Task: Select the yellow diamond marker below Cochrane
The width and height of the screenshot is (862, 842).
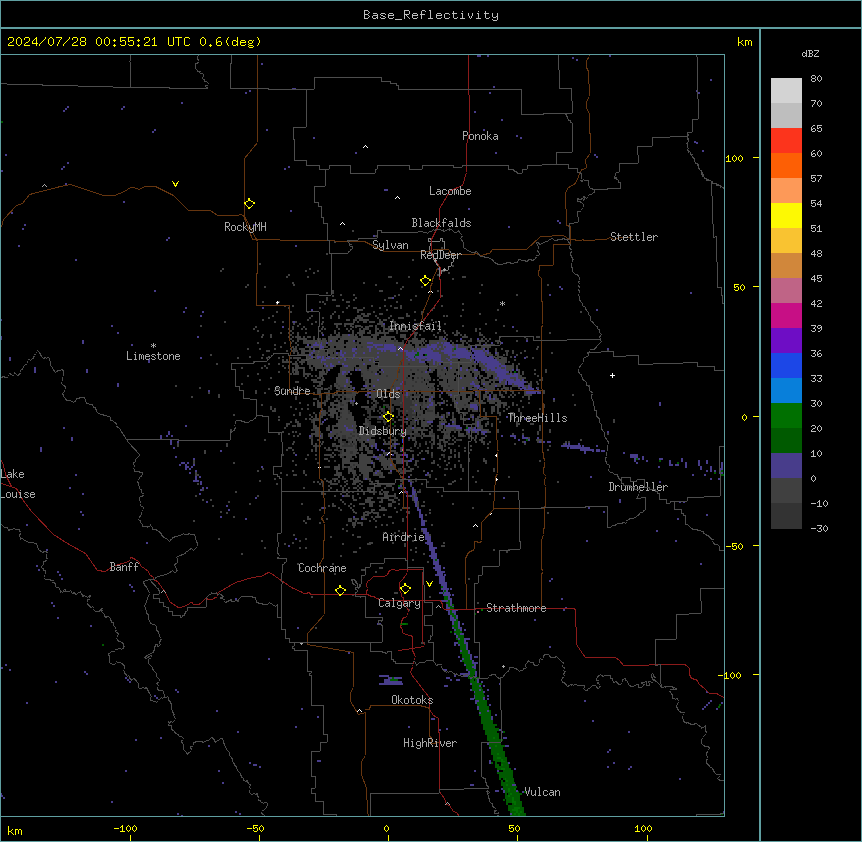Action: pos(340,590)
